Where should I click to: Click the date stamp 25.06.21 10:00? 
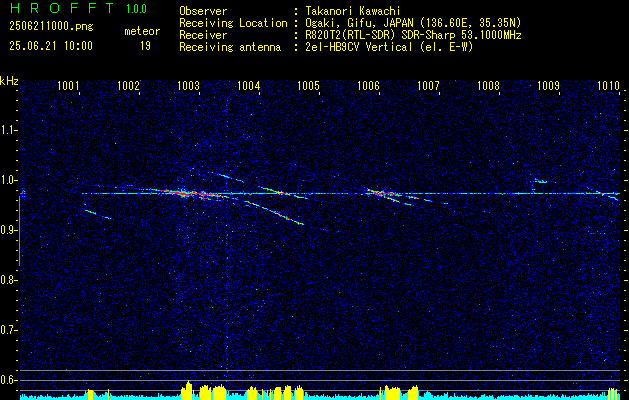[51, 46]
